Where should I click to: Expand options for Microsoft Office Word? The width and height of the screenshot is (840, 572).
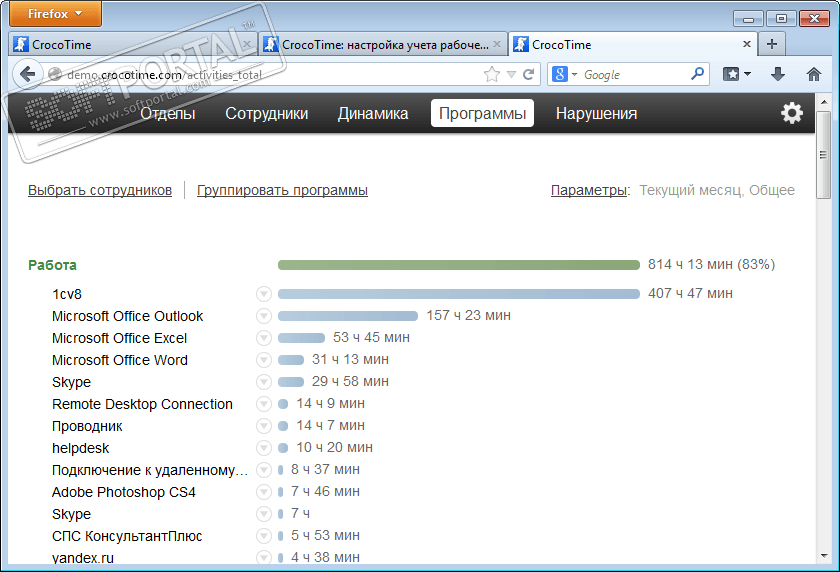point(264,360)
